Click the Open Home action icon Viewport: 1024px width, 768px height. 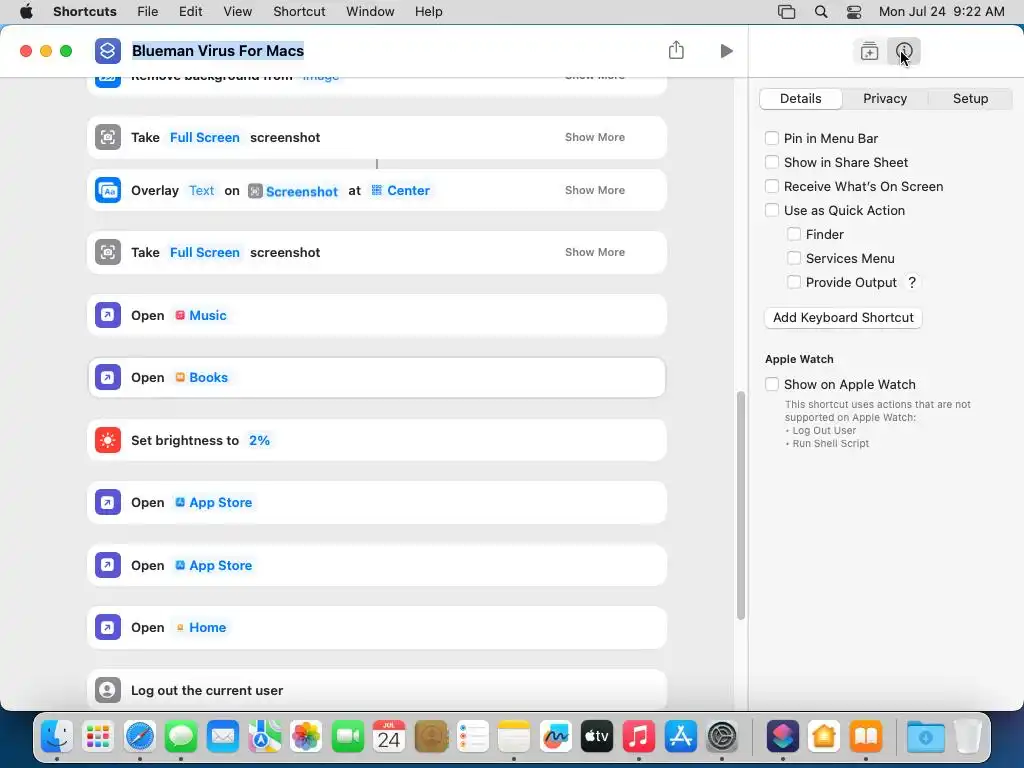[x=108, y=628]
